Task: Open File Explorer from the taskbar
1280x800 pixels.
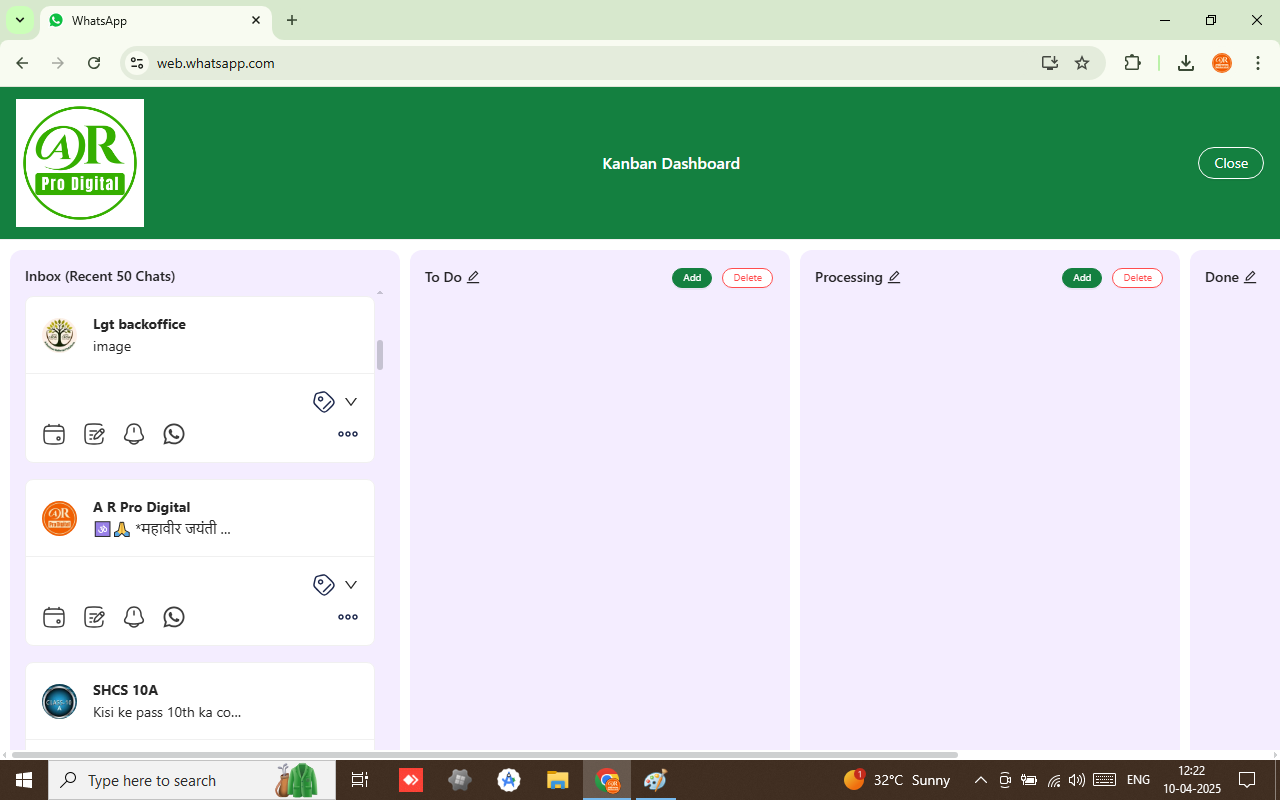Action: (558, 780)
